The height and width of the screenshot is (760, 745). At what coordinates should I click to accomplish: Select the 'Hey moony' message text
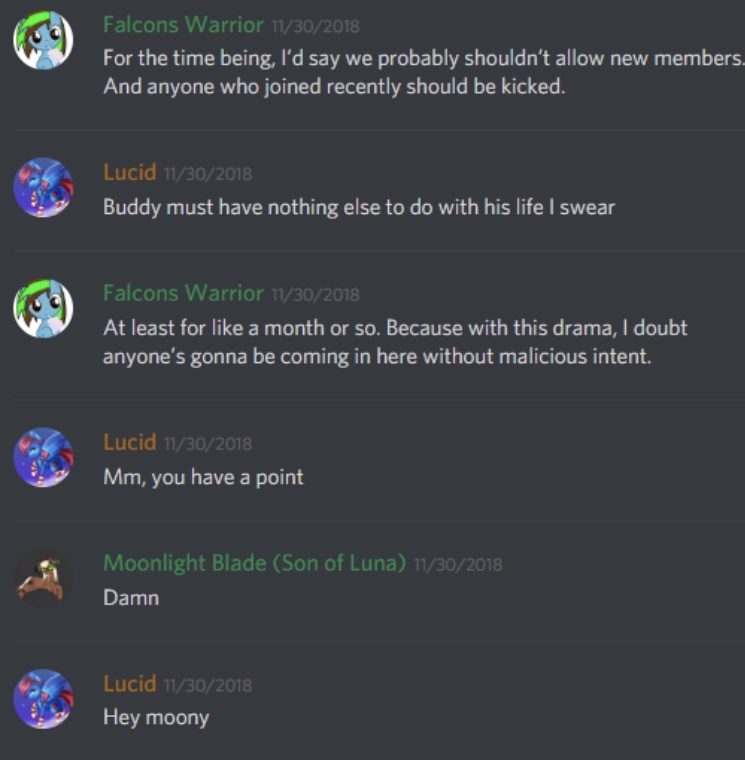pos(156,718)
